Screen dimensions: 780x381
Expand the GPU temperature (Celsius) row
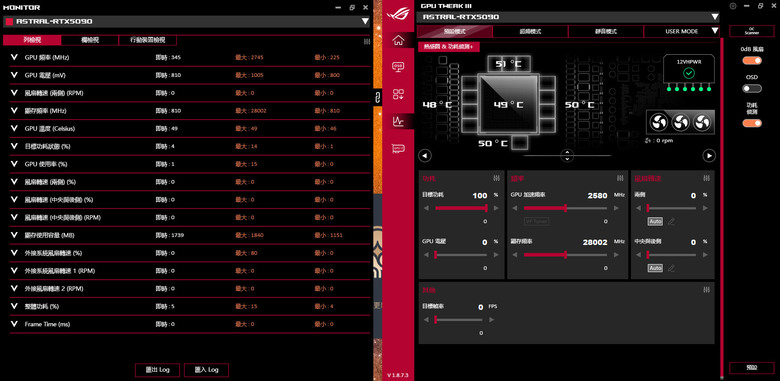coord(14,128)
